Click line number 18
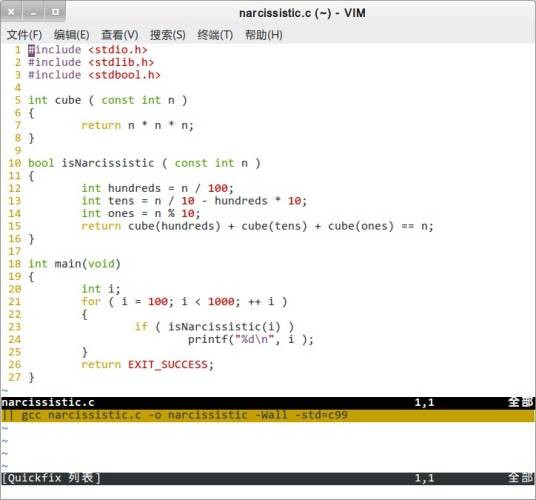This screenshot has height=500, width=536. (15, 264)
